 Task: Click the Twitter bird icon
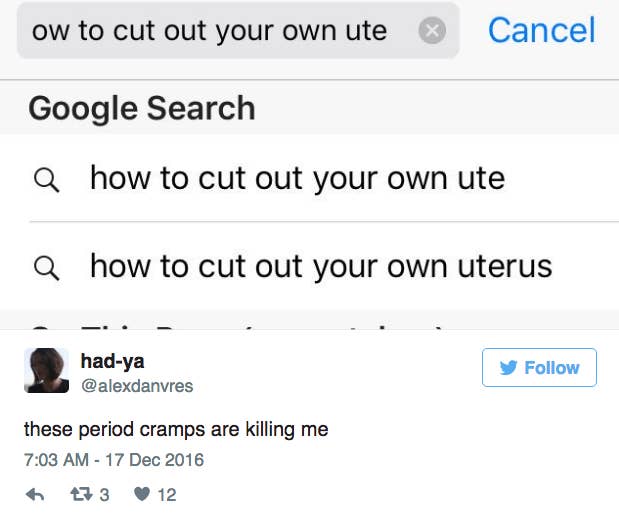(x=508, y=367)
